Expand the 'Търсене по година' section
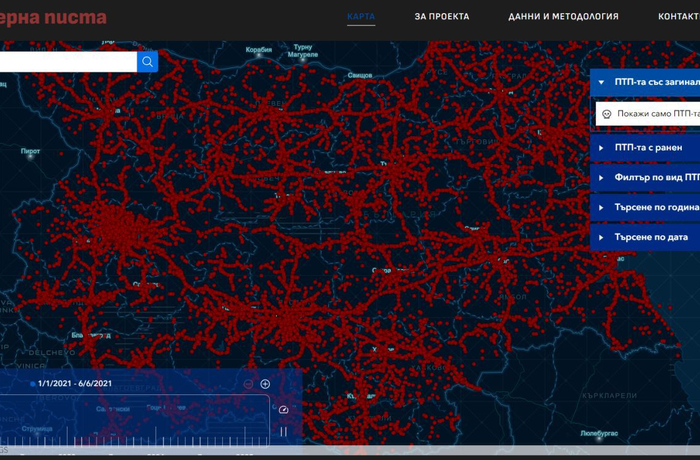This screenshot has height=460, width=700. (x=645, y=207)
